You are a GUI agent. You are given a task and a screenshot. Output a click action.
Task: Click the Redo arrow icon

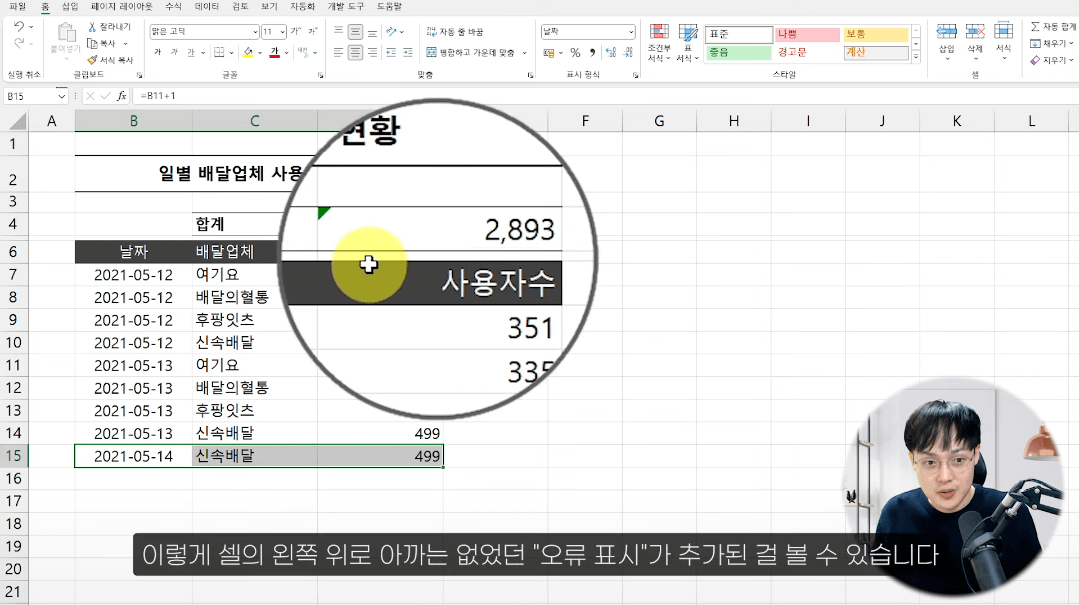(19, 43)
